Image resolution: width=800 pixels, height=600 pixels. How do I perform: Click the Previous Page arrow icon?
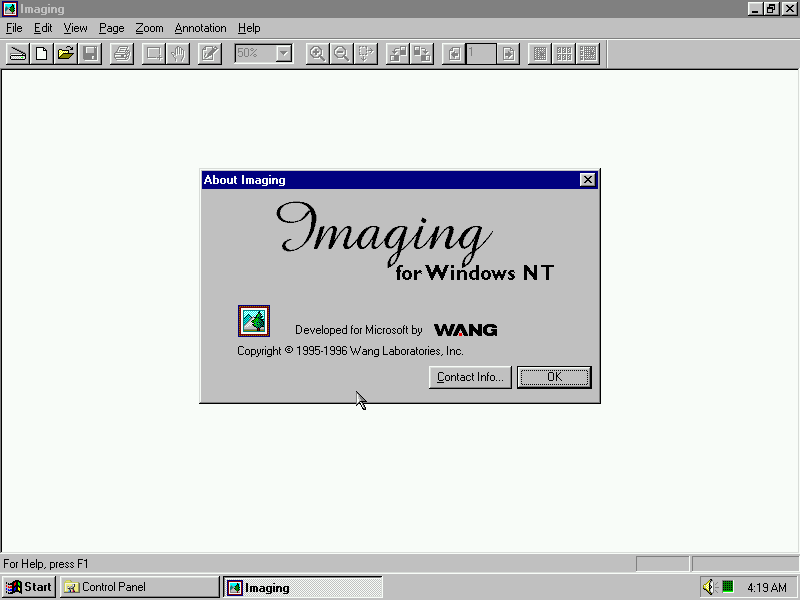tap(454, 54)
